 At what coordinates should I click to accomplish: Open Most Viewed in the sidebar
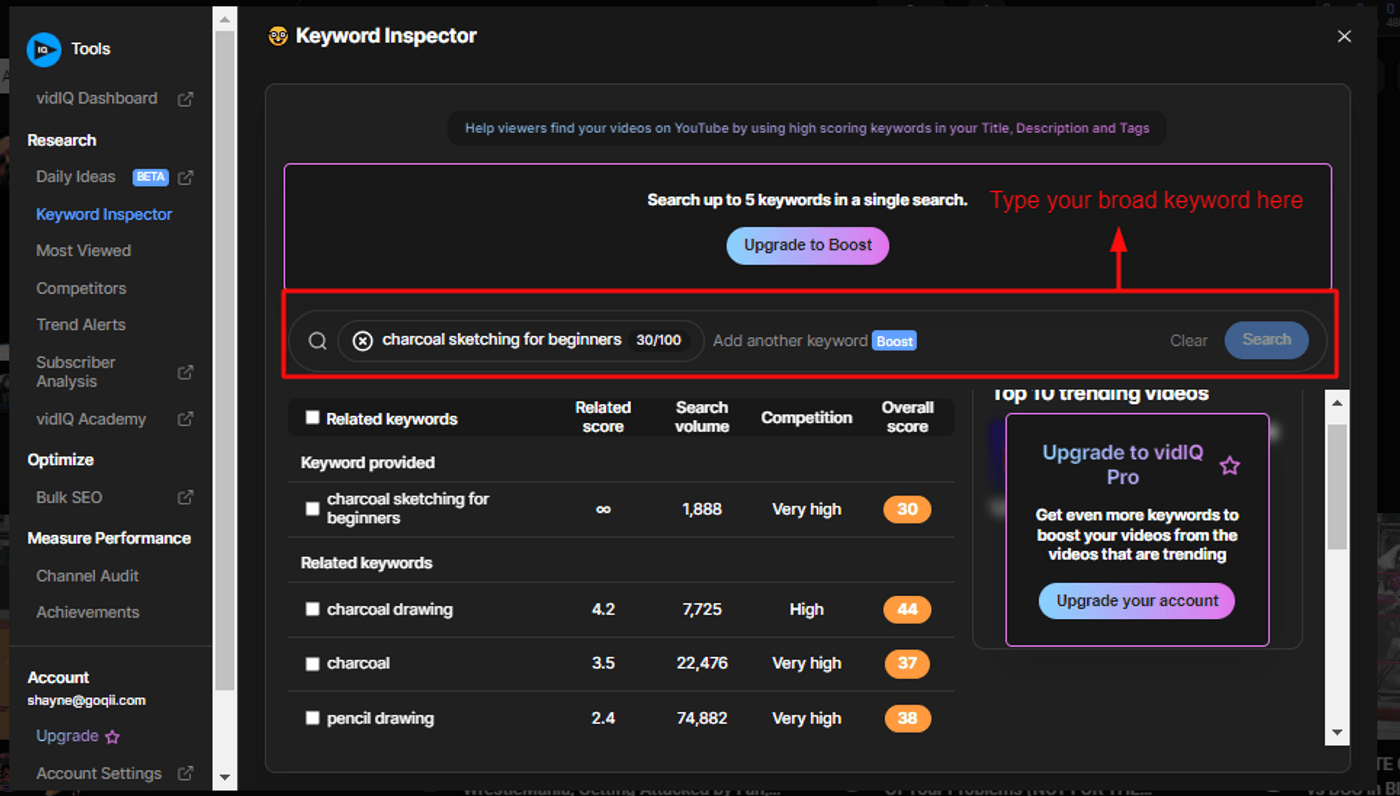83,251
